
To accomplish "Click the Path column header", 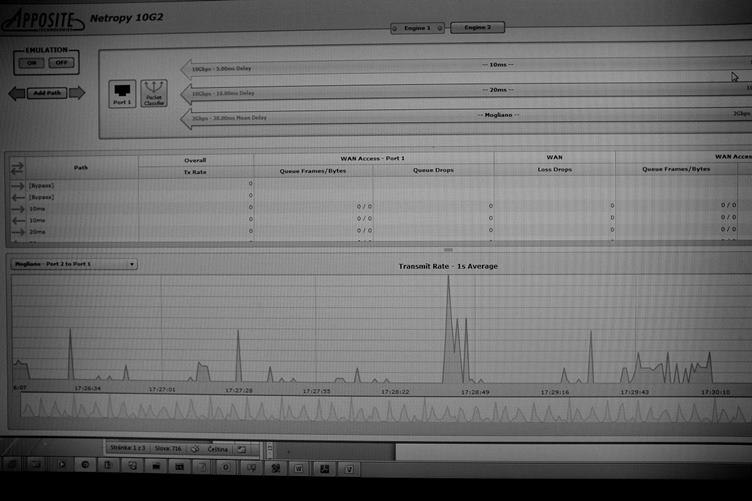I will pos(81,168).
